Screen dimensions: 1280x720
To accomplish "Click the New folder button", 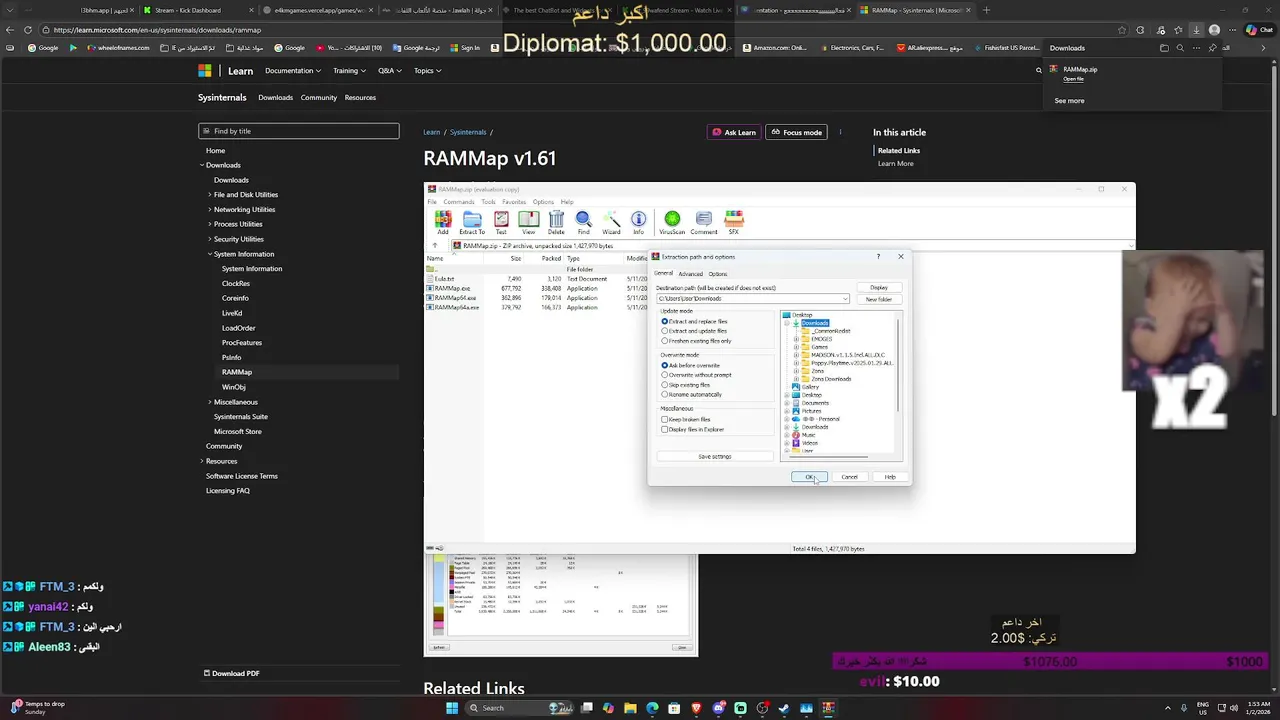I will pyautogui.click(x=879, y=299).
